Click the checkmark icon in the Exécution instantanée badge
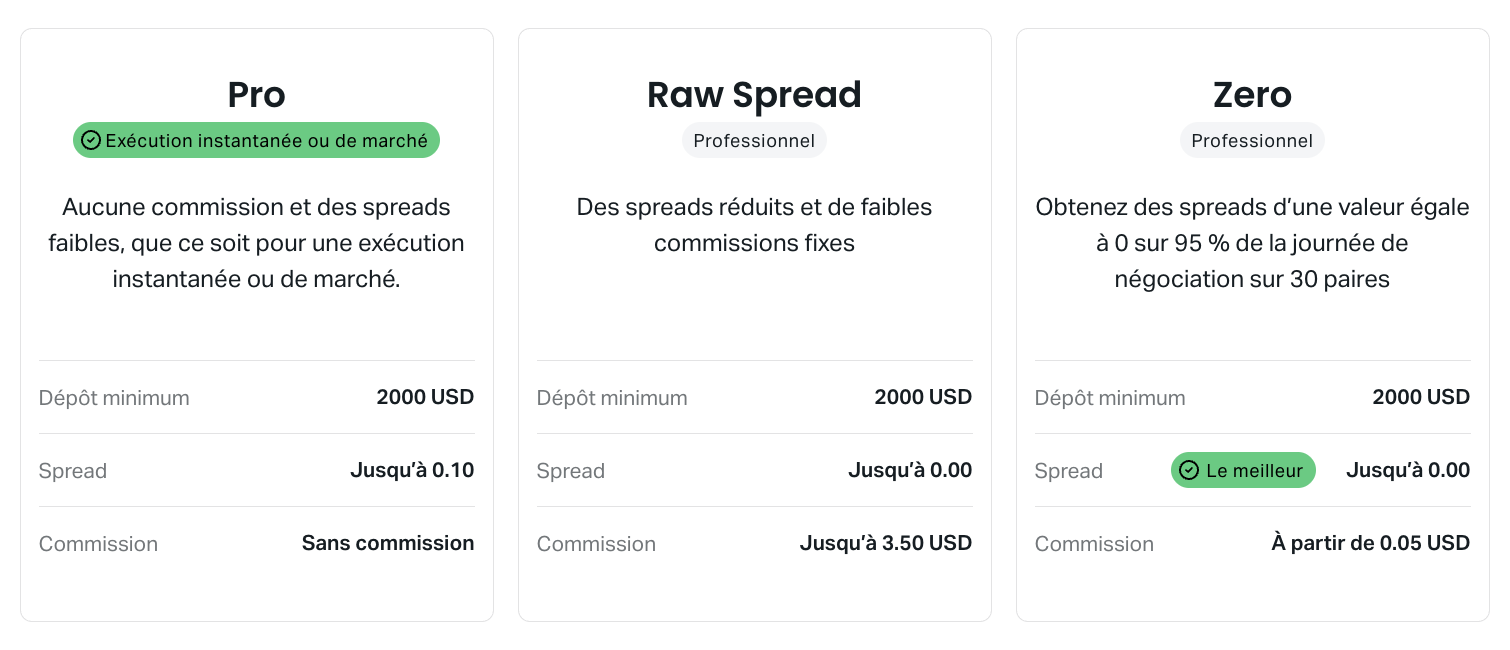This screenshot has height=650, width=1510. pos(91,141)
